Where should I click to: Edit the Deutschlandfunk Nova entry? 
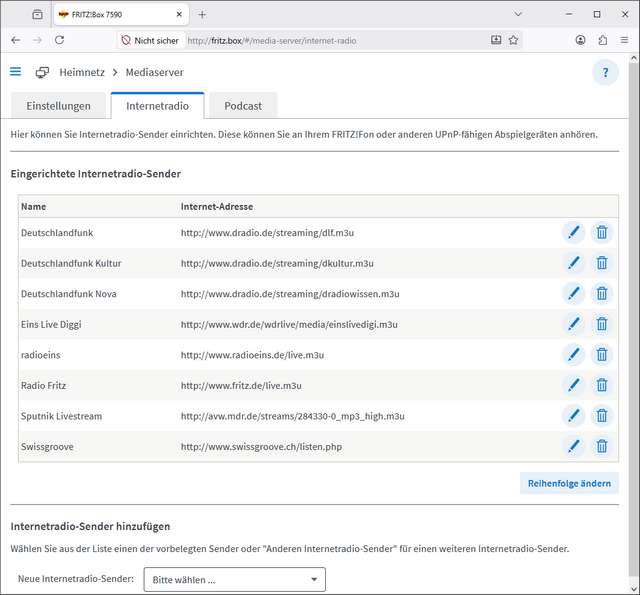pyautogui.click(x=573, y=293)
